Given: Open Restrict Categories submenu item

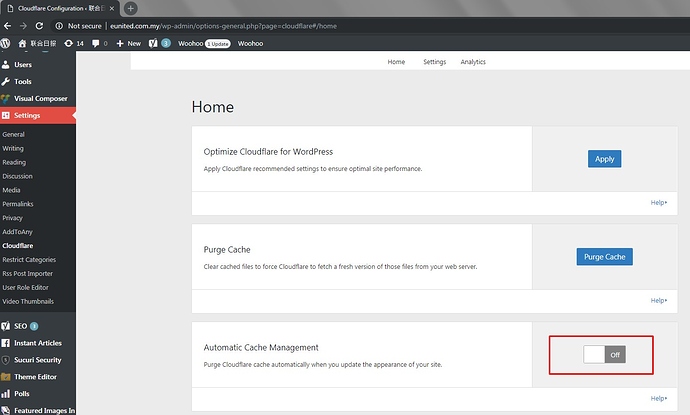Looking at the screenshot, I should coord(29,260).
